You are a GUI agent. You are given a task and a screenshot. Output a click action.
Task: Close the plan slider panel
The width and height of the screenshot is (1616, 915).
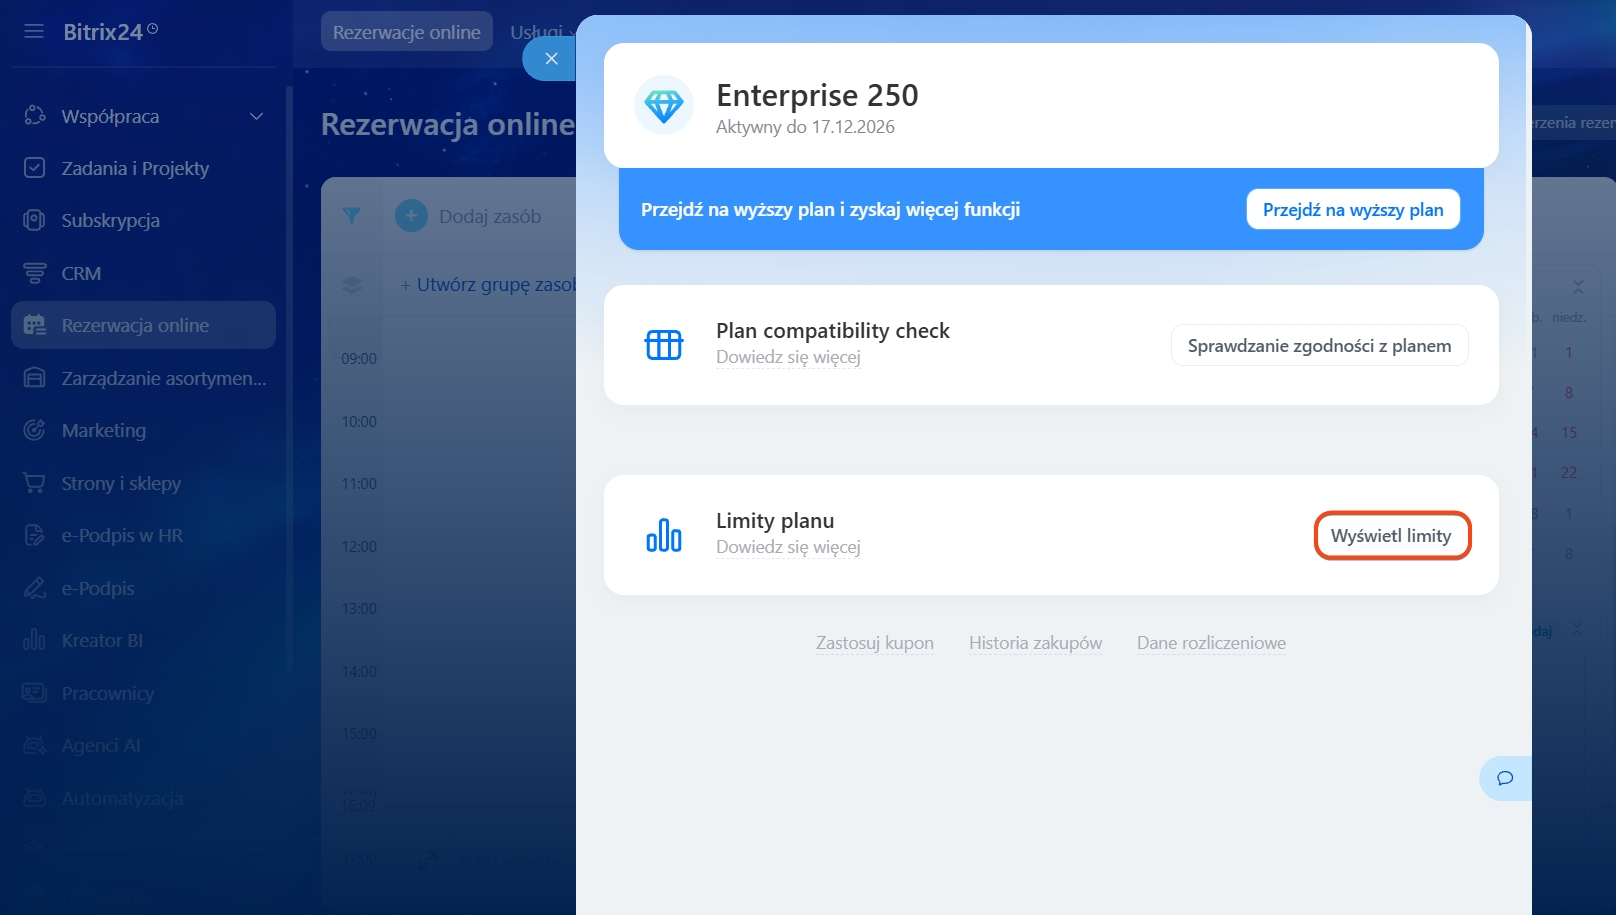pos(551,59)
